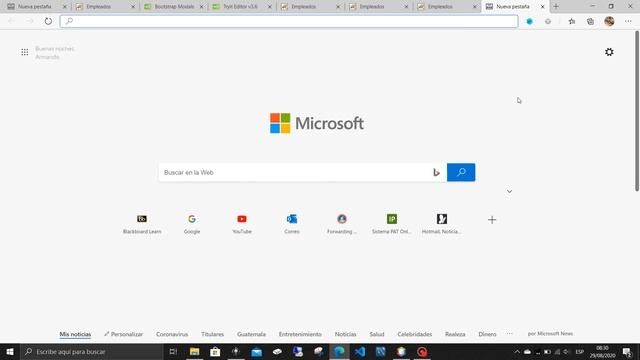Open File Explorer from the taskbar
640x360 pixels.
tap(194, 351)
